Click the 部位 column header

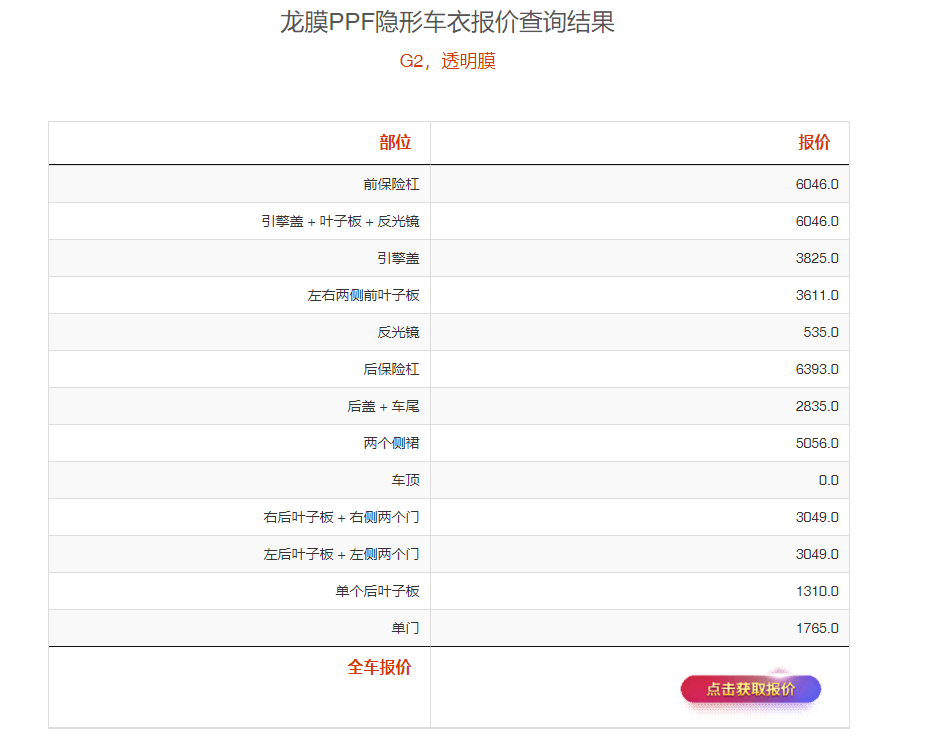[x=395, y=142]
